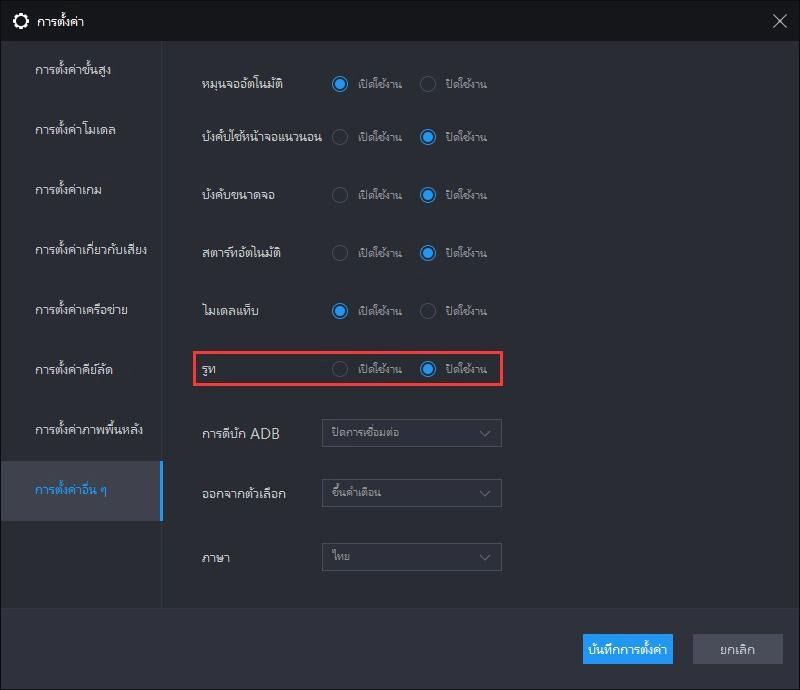
Task: Disable the model tab option
Action: pyautogui.click(x=428, y=310)
